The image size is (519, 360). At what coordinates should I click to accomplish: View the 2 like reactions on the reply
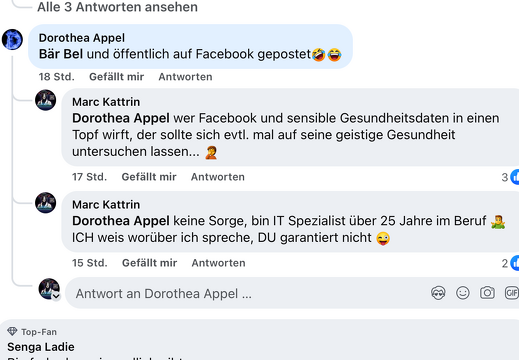[510, 263]
